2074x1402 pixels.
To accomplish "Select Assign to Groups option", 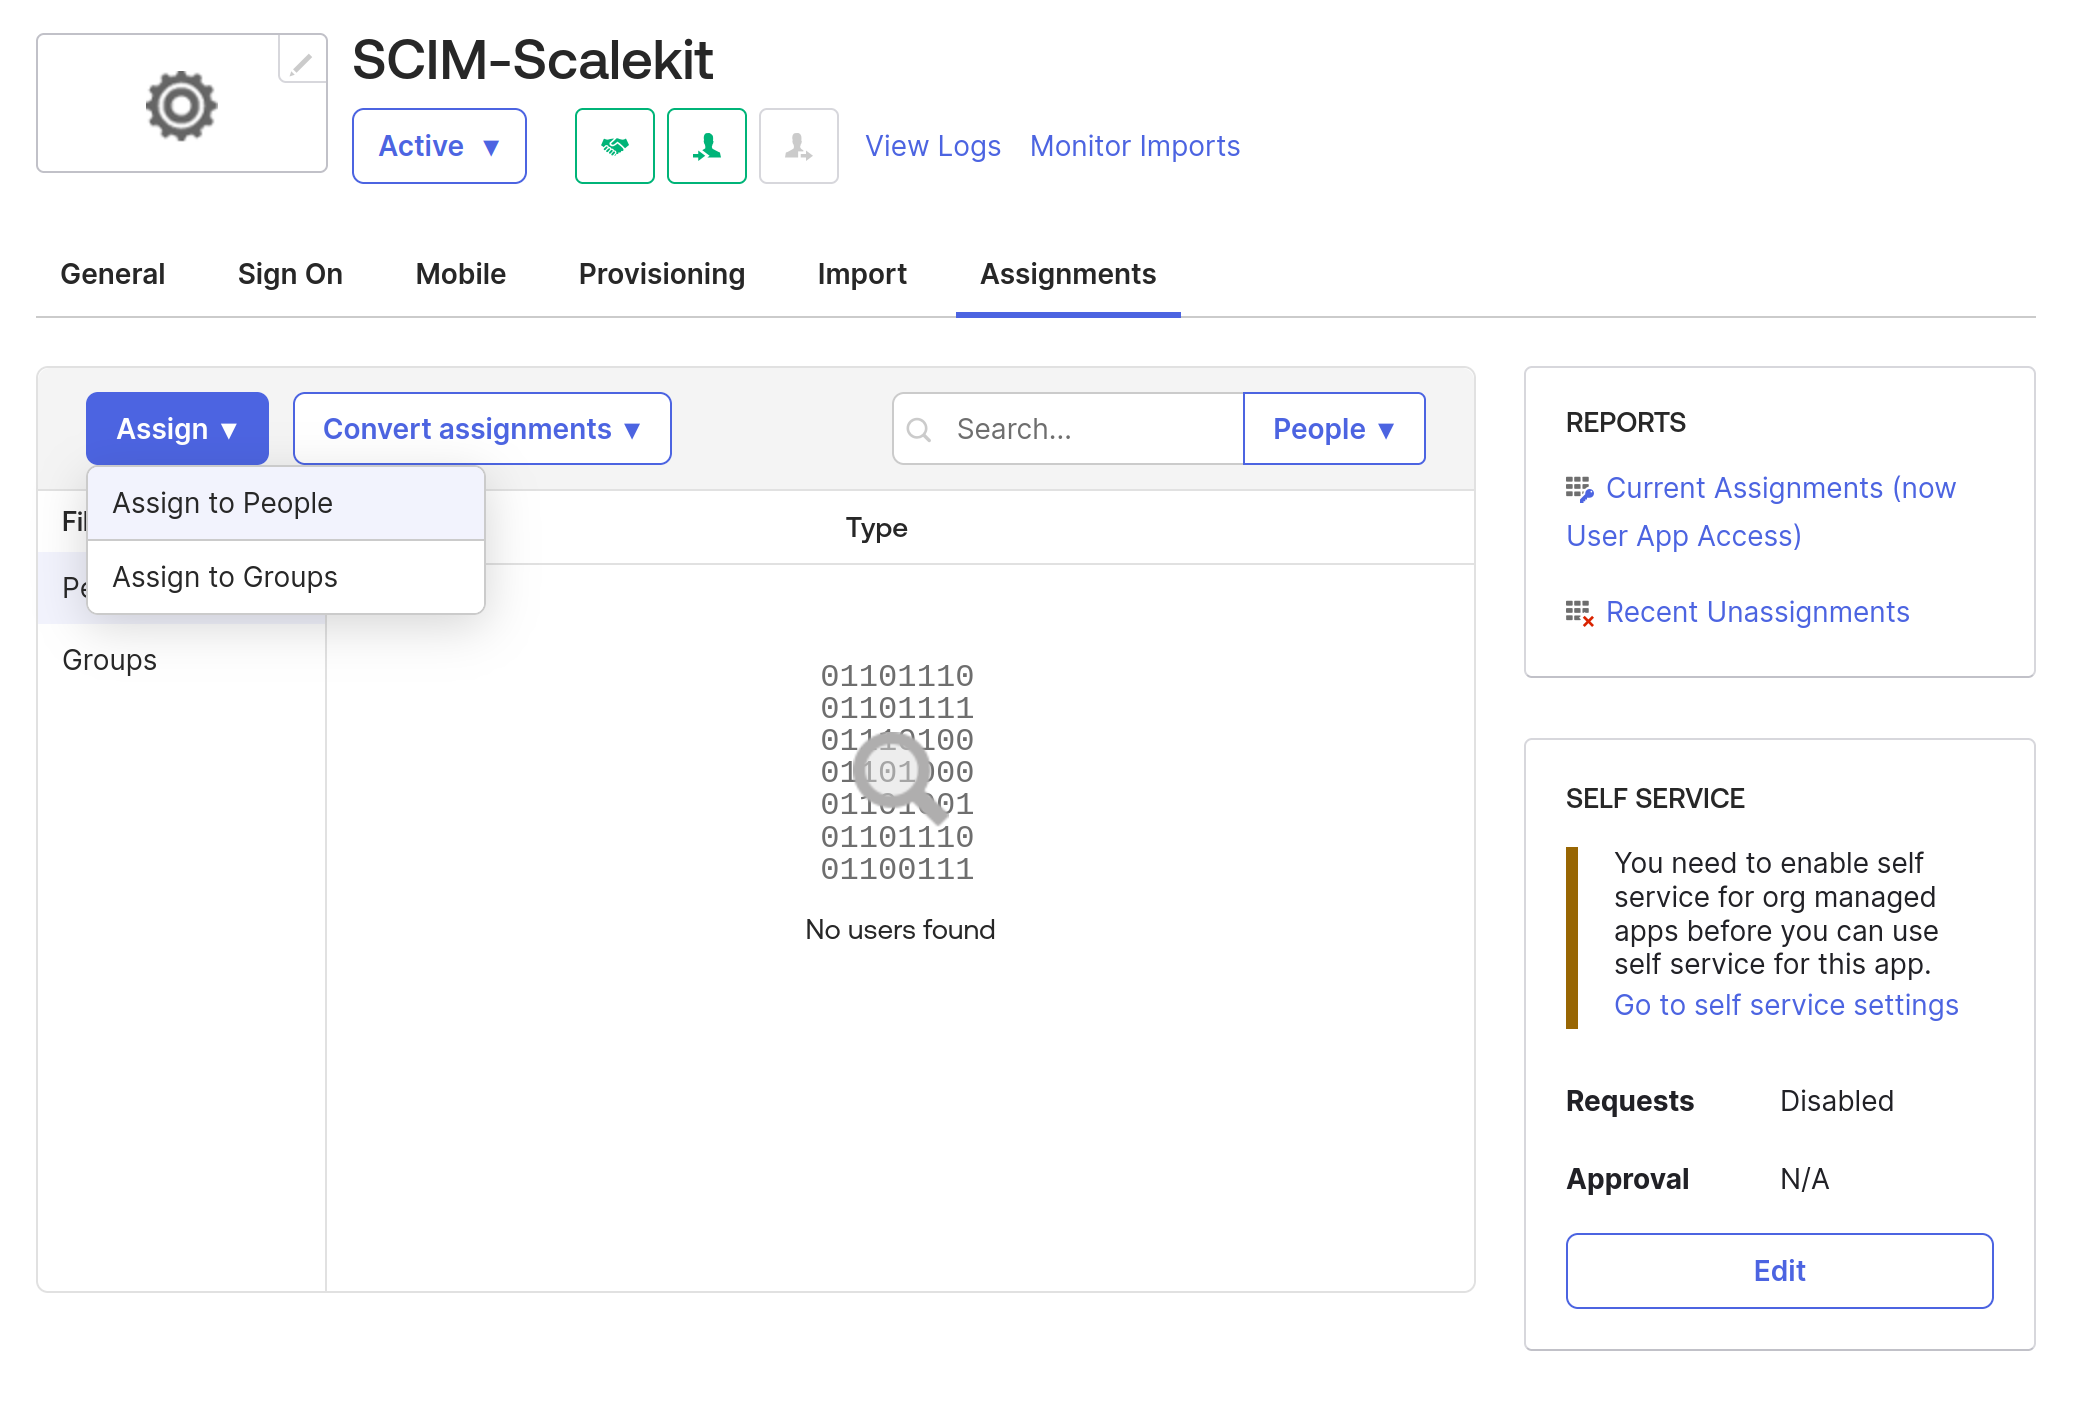I will (227, 576).
